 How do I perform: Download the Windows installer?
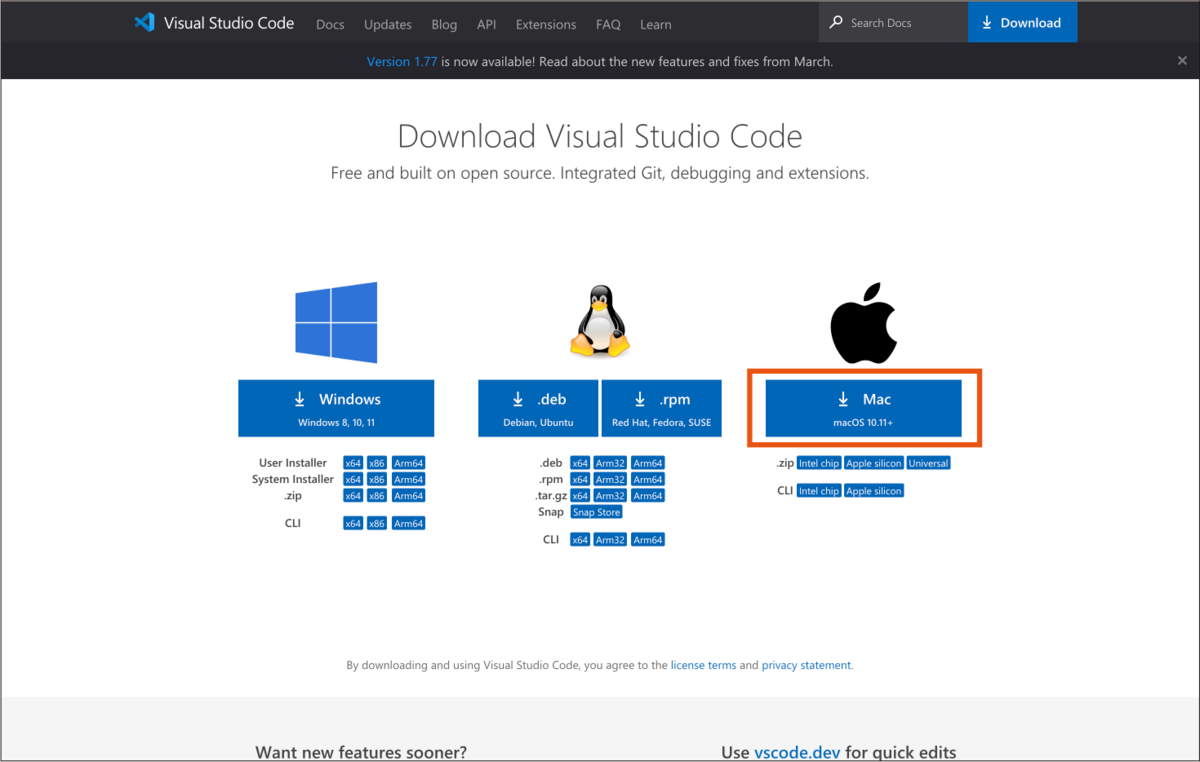(x=336, y=408)
